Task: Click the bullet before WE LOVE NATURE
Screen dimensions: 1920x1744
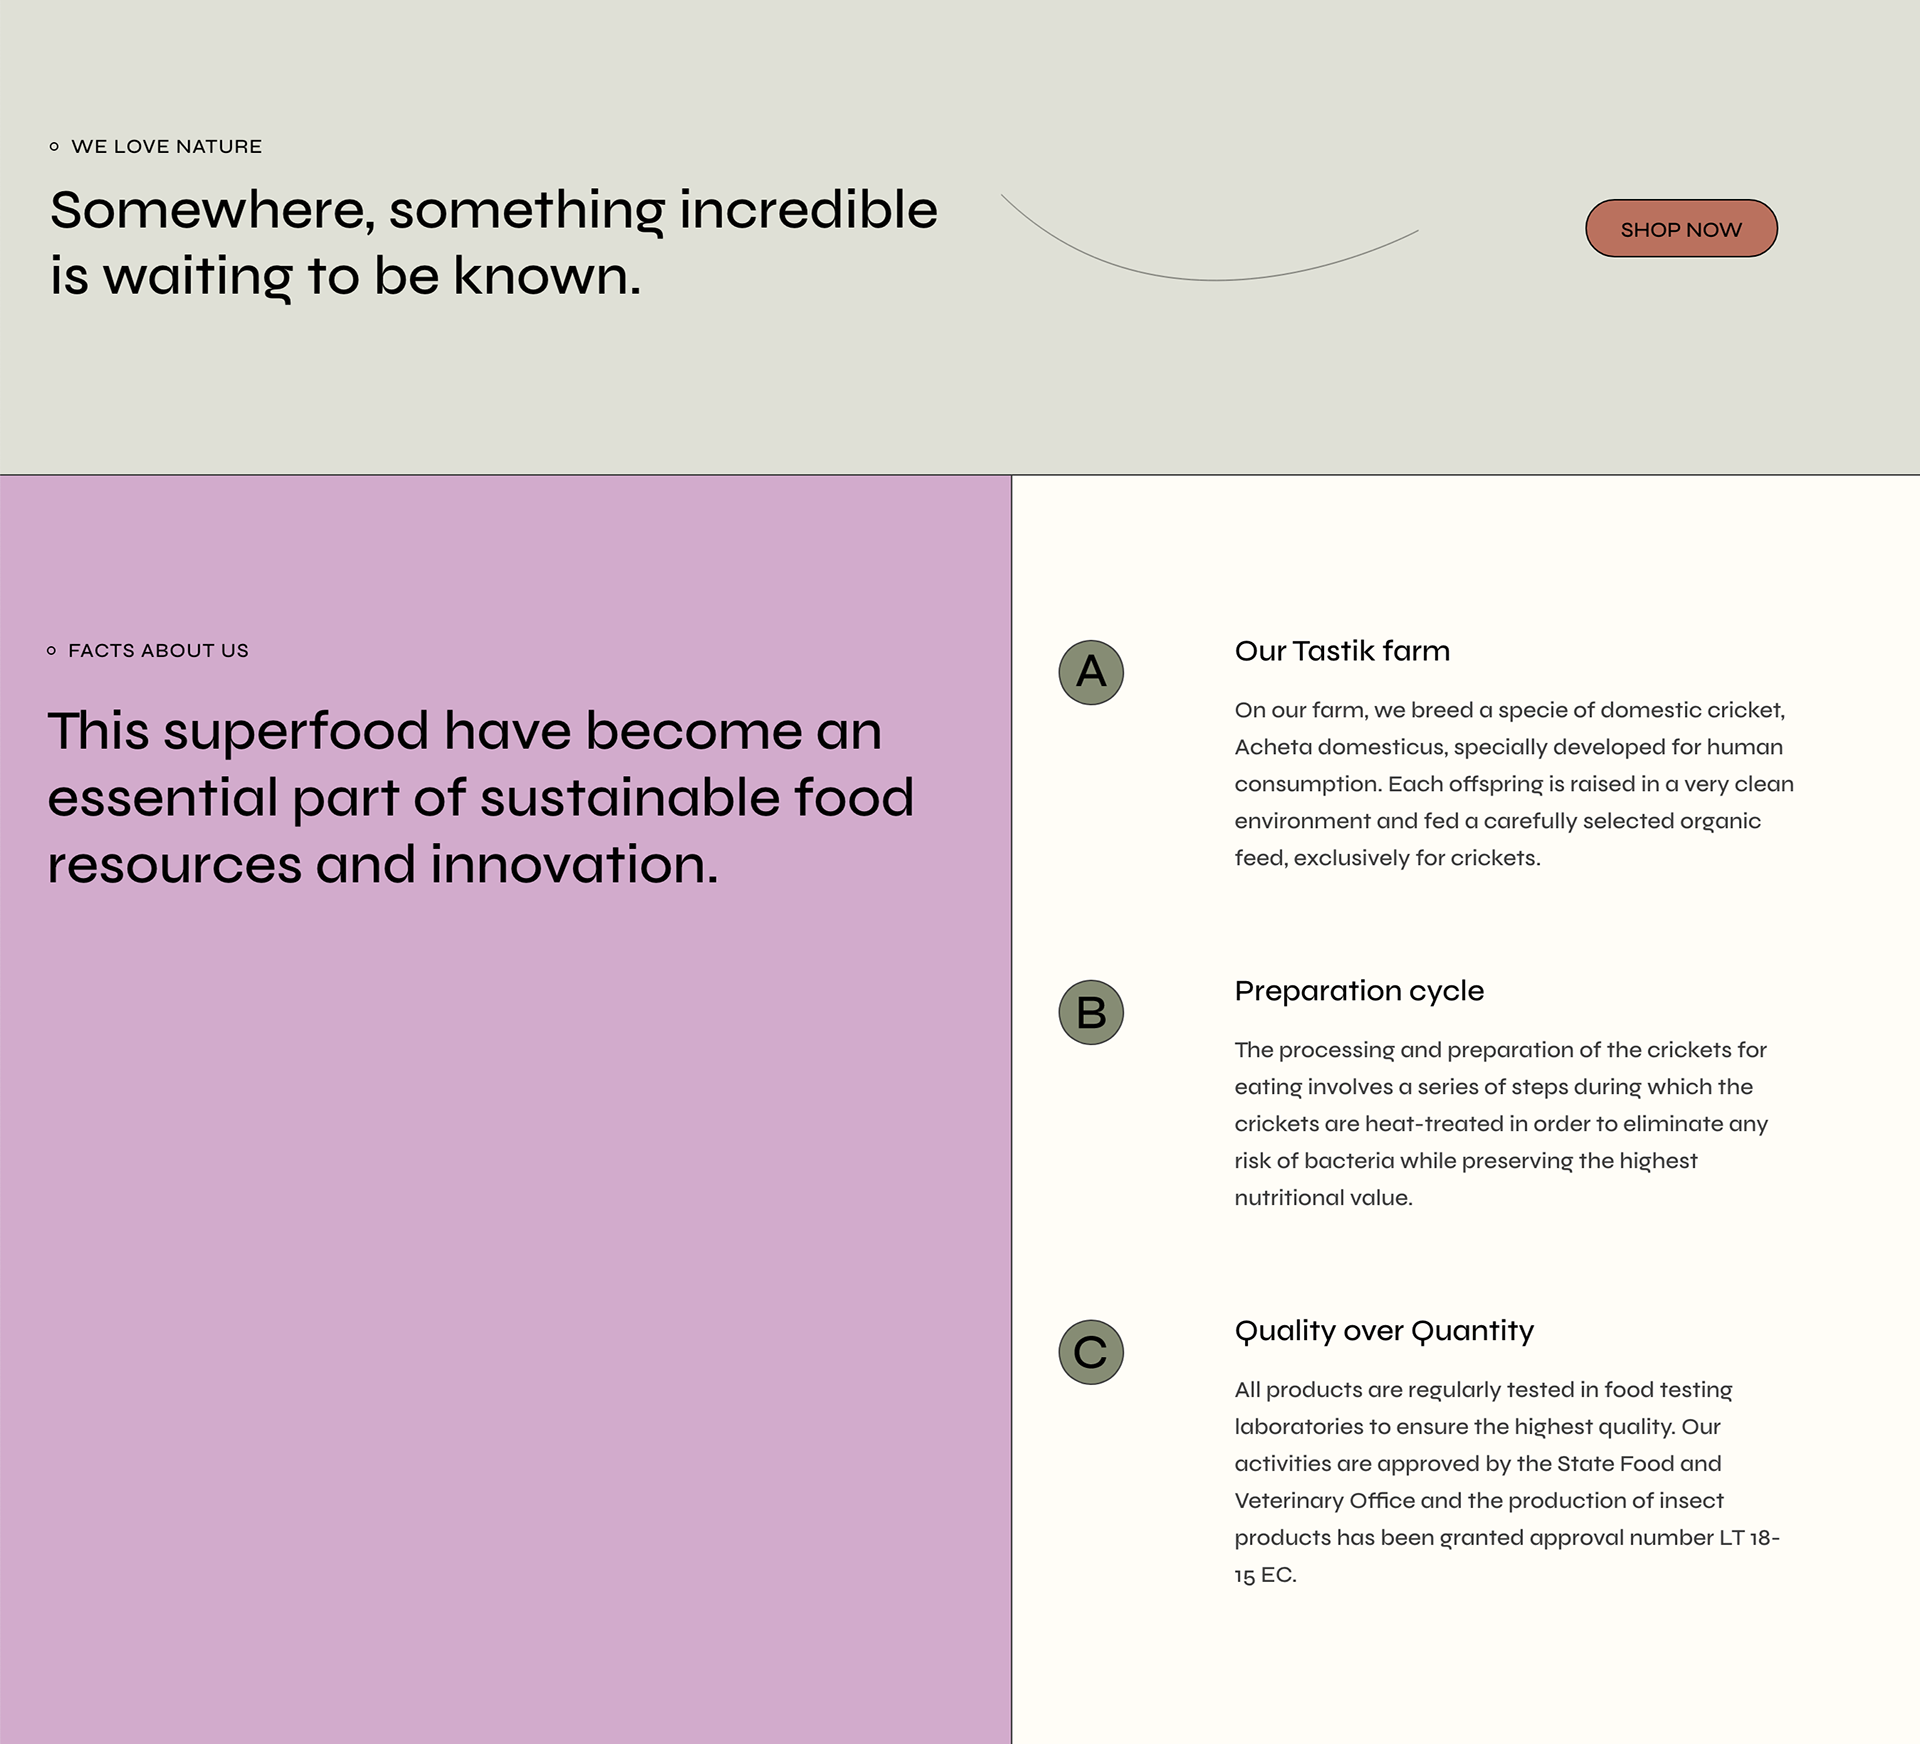Action: pyautogui.click(x=54, y=147)
